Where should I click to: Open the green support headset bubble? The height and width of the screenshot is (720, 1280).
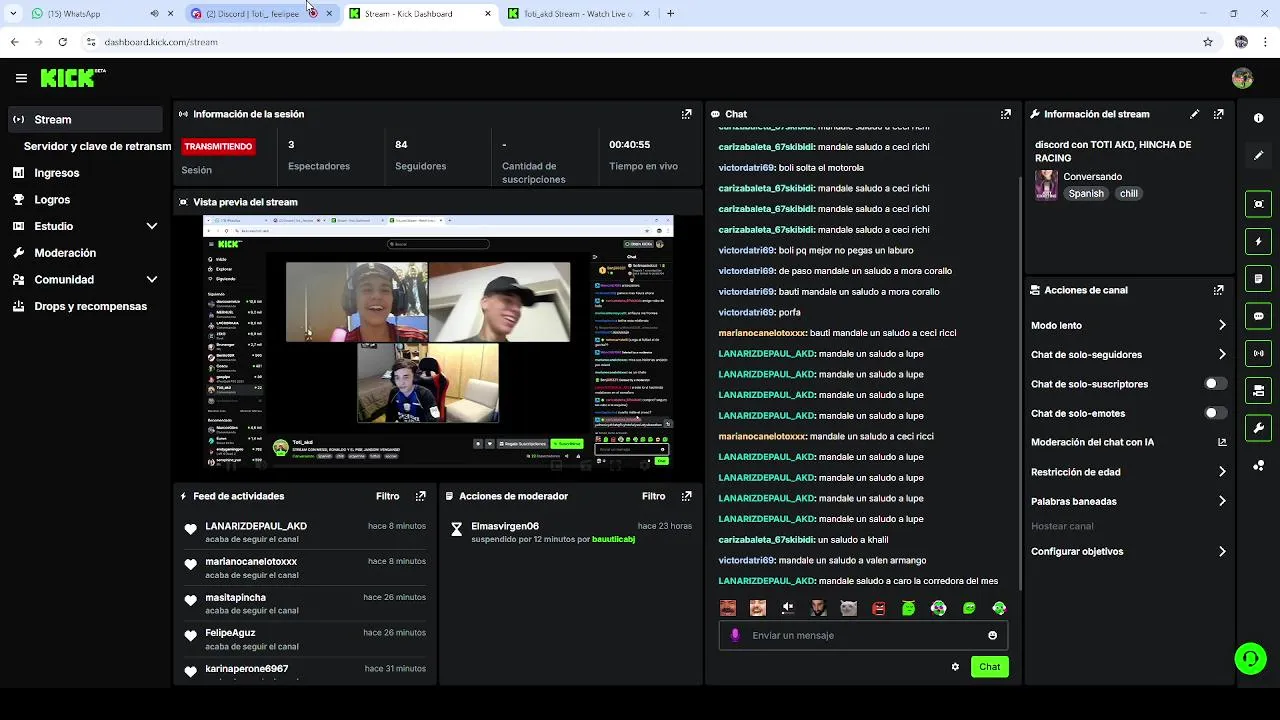click(x=1250, y=658)
